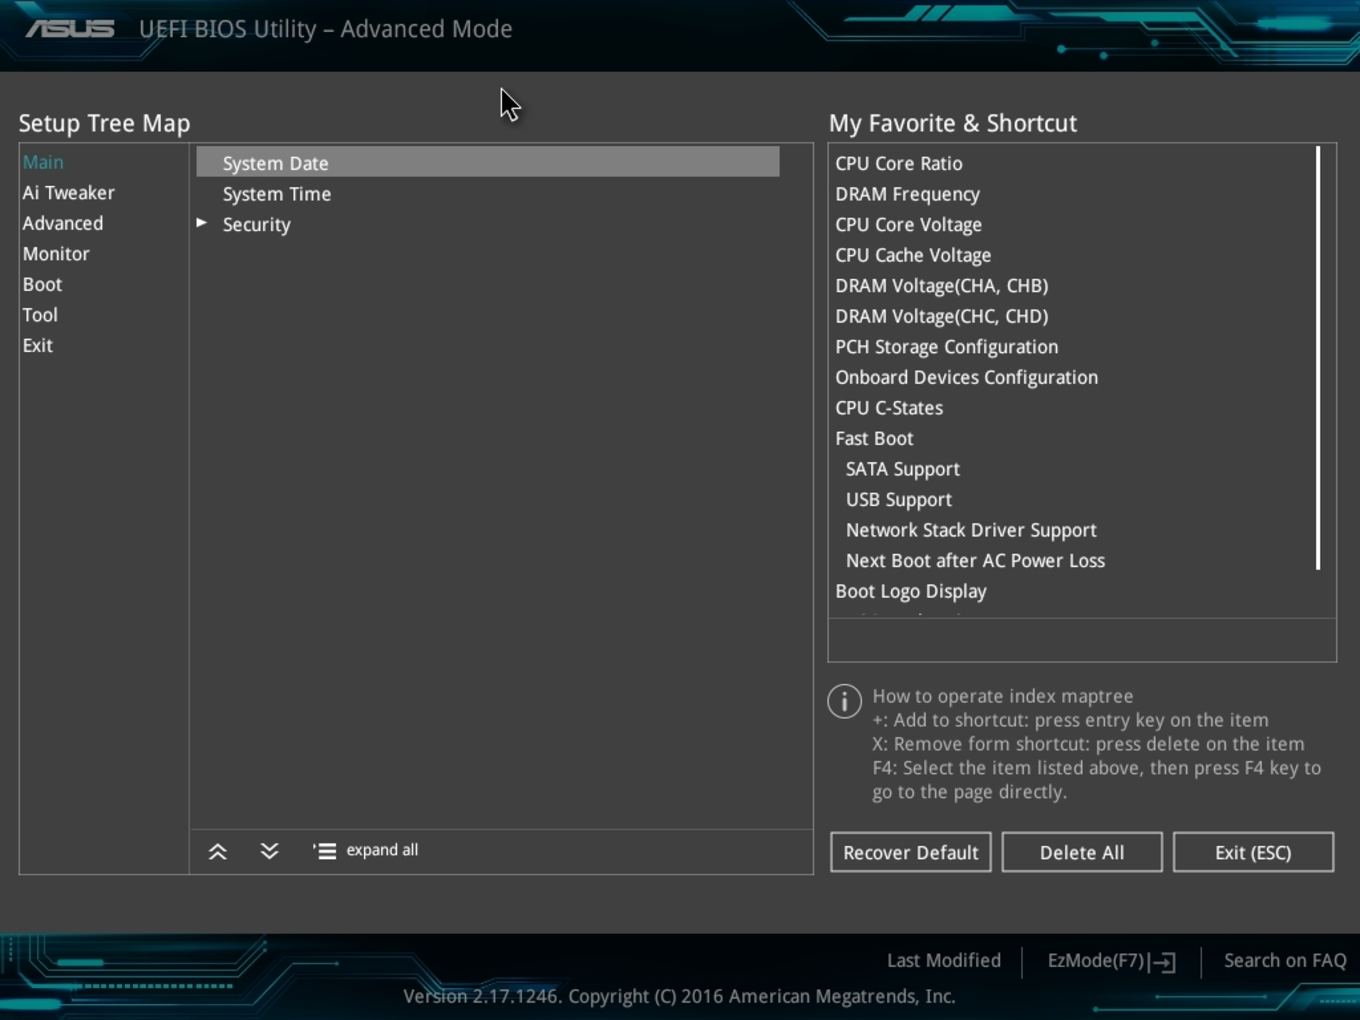Select CPU C-States shortcut

[x=889, y=408]
